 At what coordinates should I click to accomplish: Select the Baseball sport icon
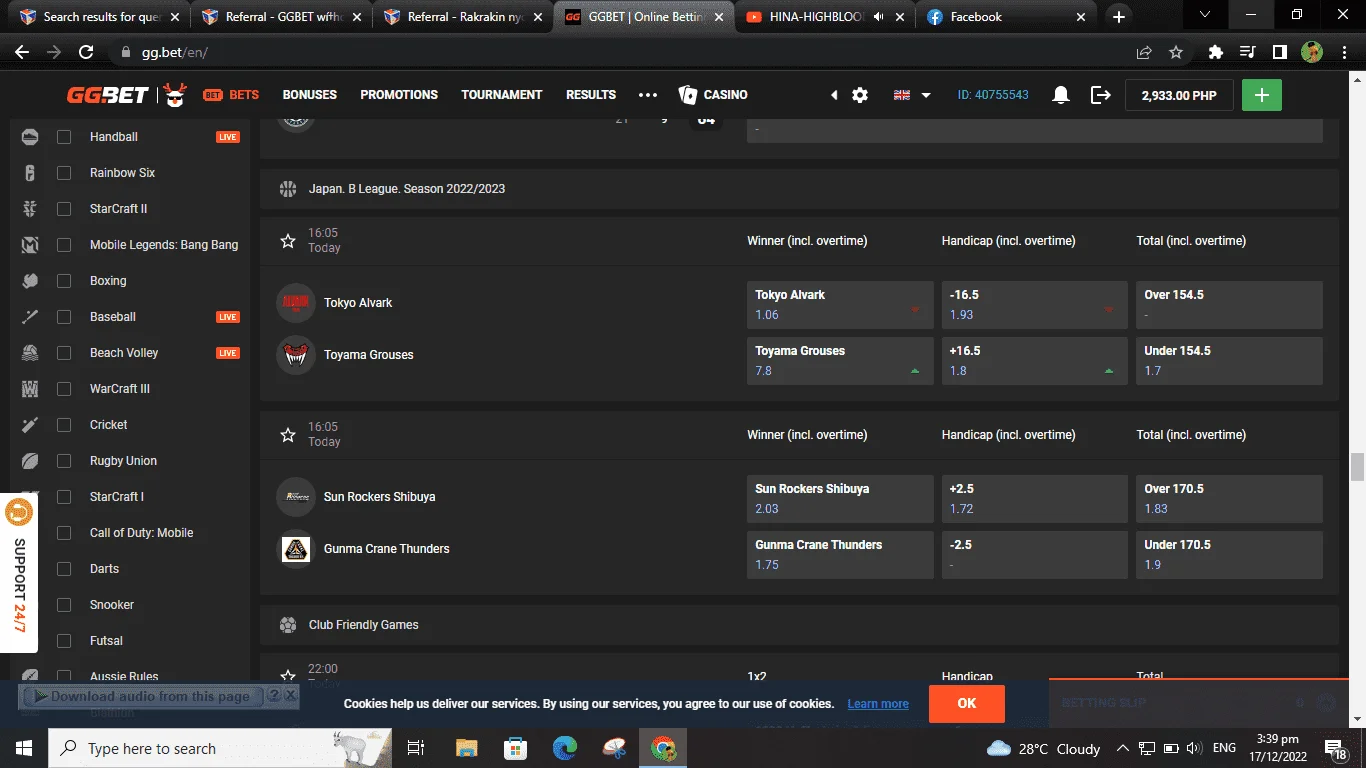coord(30,317)
